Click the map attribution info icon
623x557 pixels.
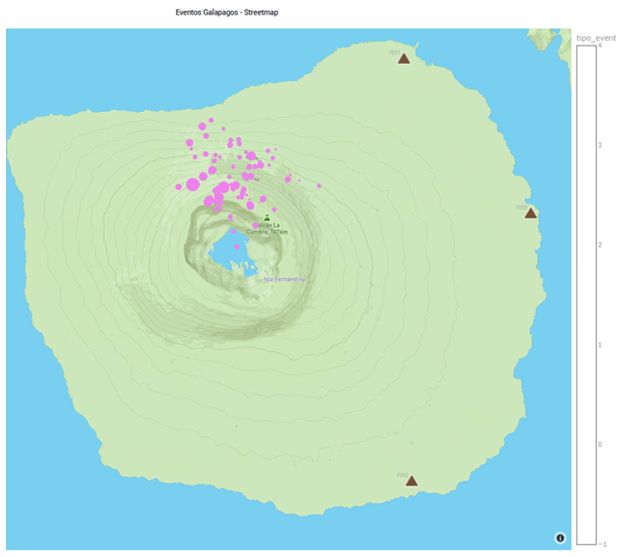tap(560, 538)
